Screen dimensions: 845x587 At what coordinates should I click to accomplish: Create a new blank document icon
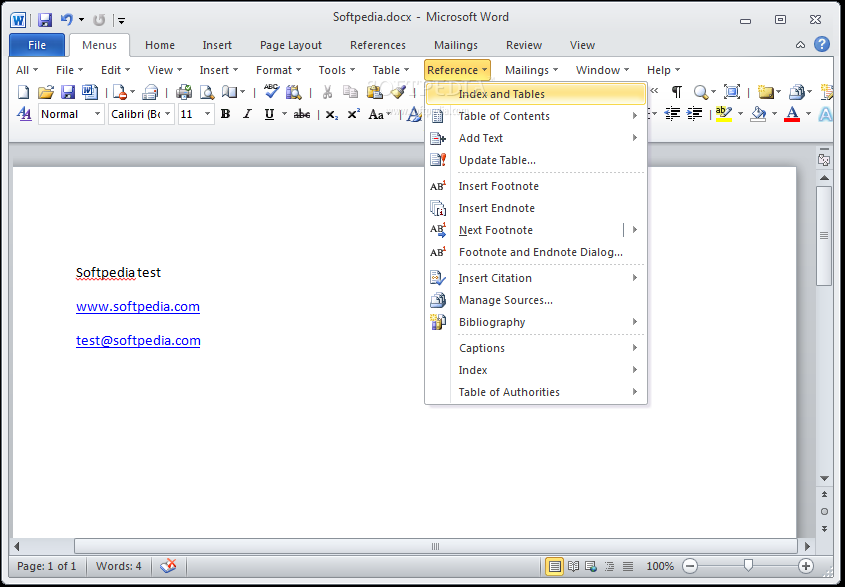click(24, 92)
